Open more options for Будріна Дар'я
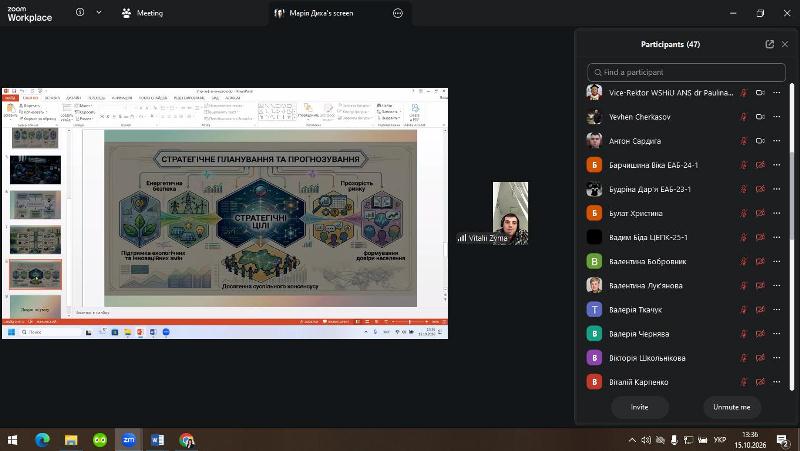The height and width of the screenshot is (451, 800). point(777,189)
